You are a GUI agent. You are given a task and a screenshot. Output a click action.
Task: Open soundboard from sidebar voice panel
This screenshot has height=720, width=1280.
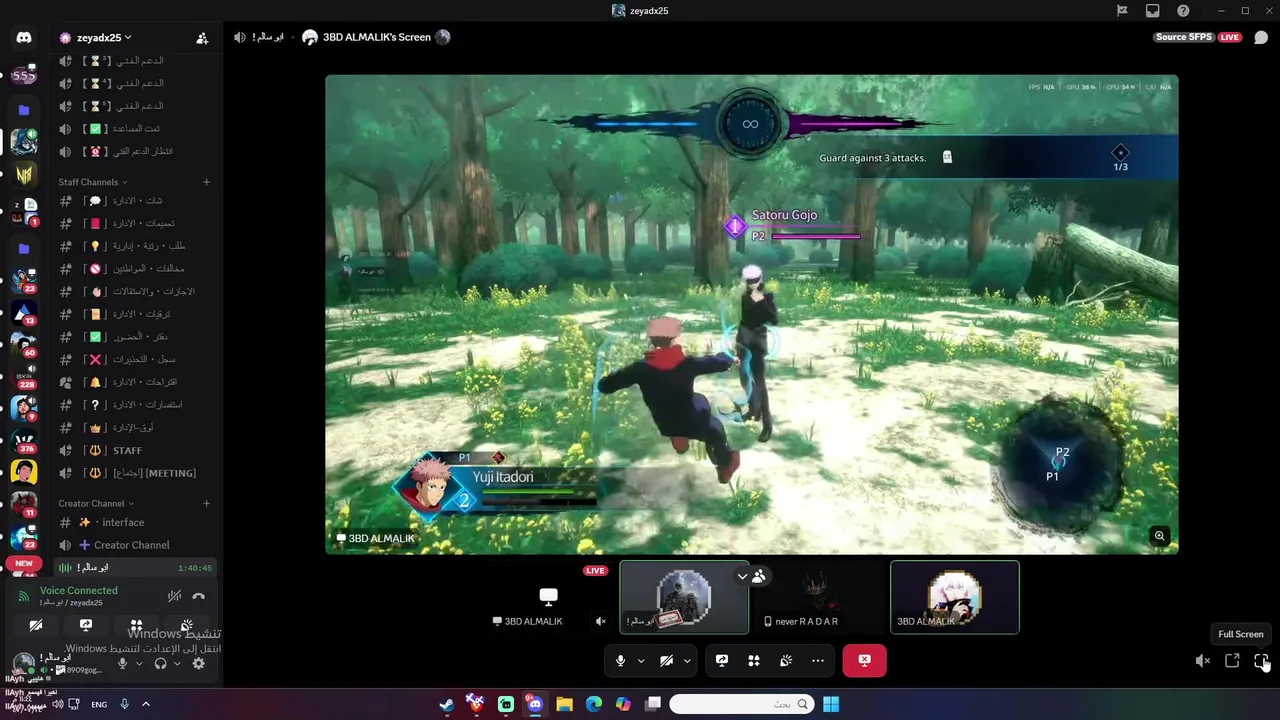pos(186,625)
